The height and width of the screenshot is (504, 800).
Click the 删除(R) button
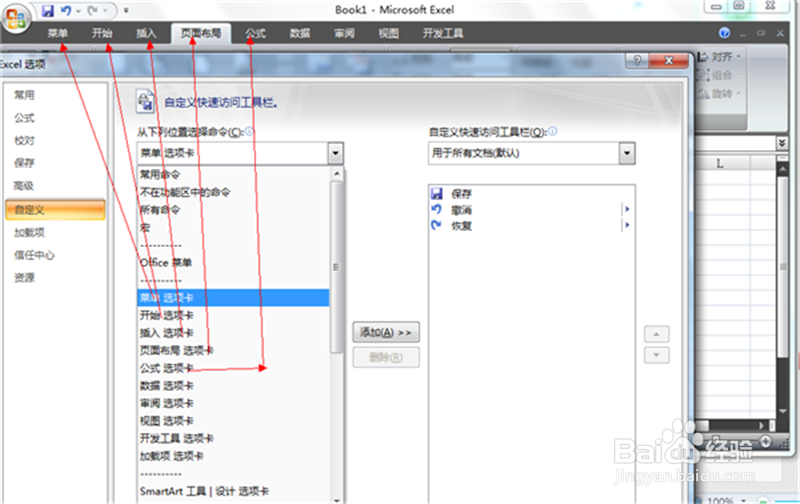click(x=386, y=358)
